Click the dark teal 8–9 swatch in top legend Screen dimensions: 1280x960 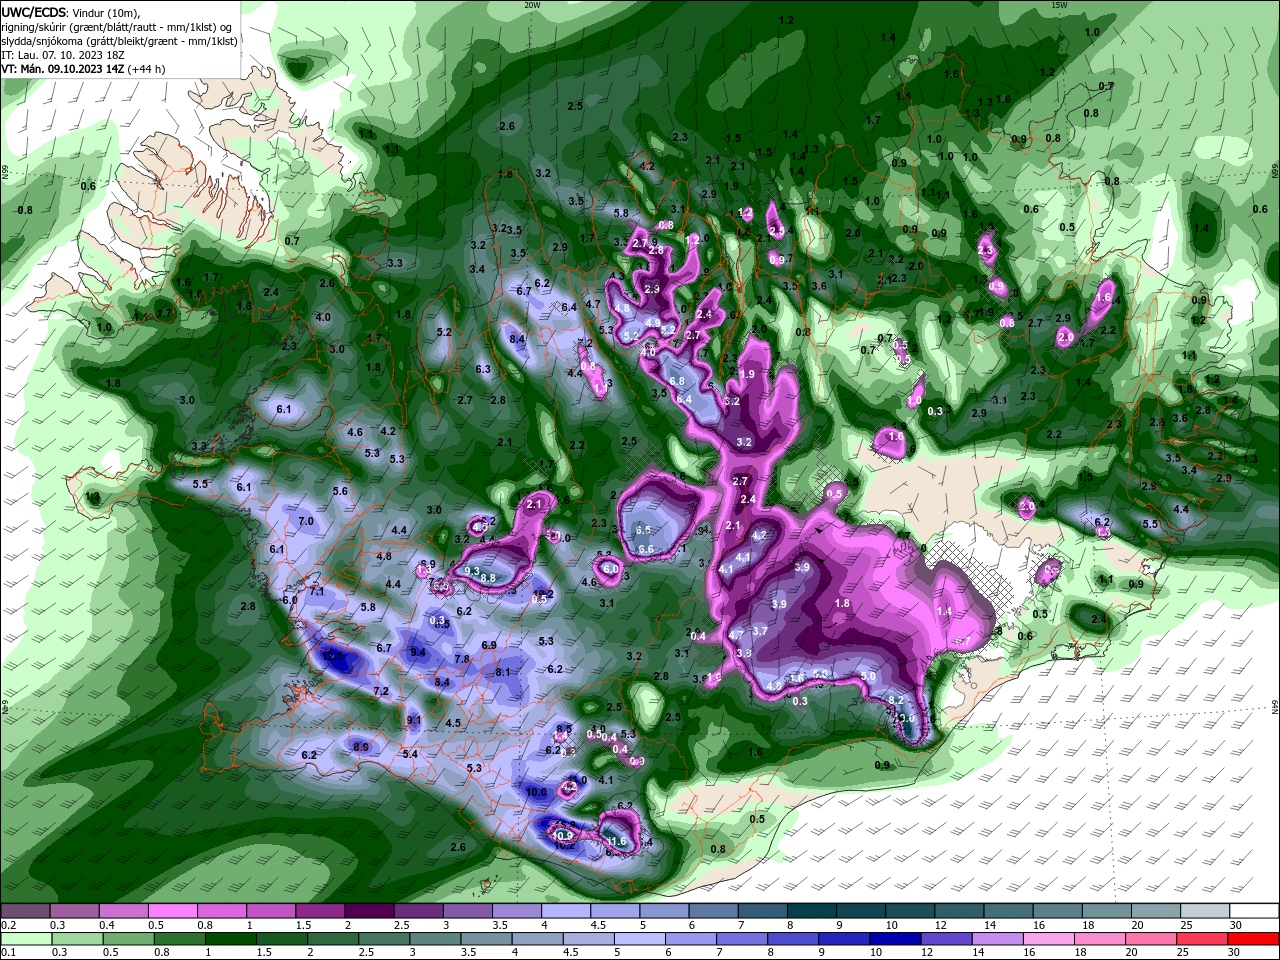(811, 911)
